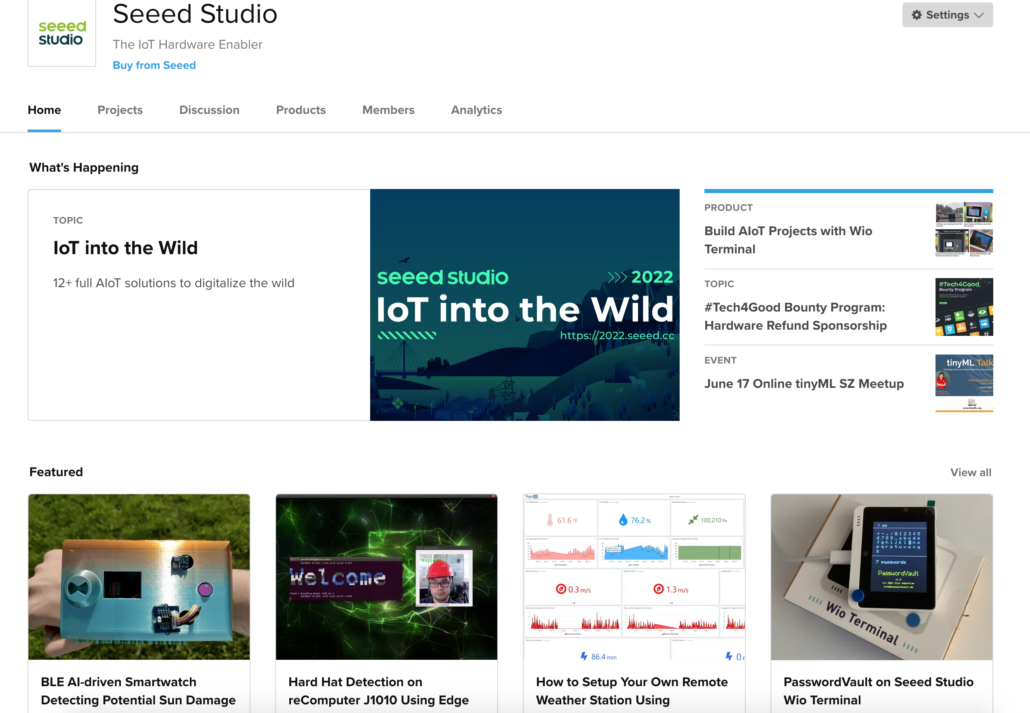This screenshot has width=1030, height=713.
Task: Click the Buy from Seeed link
Action: (154, 65)
